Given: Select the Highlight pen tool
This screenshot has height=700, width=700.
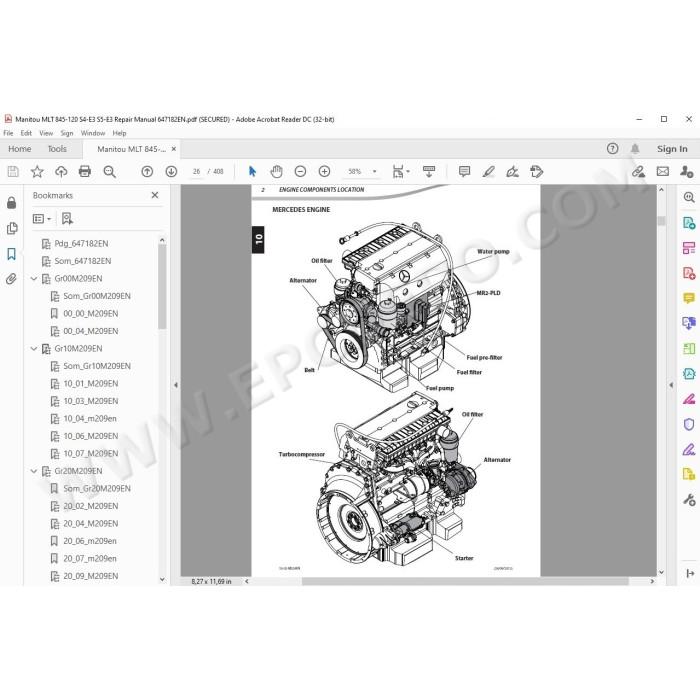Looking at the screenshot, I should click(488, 171).
